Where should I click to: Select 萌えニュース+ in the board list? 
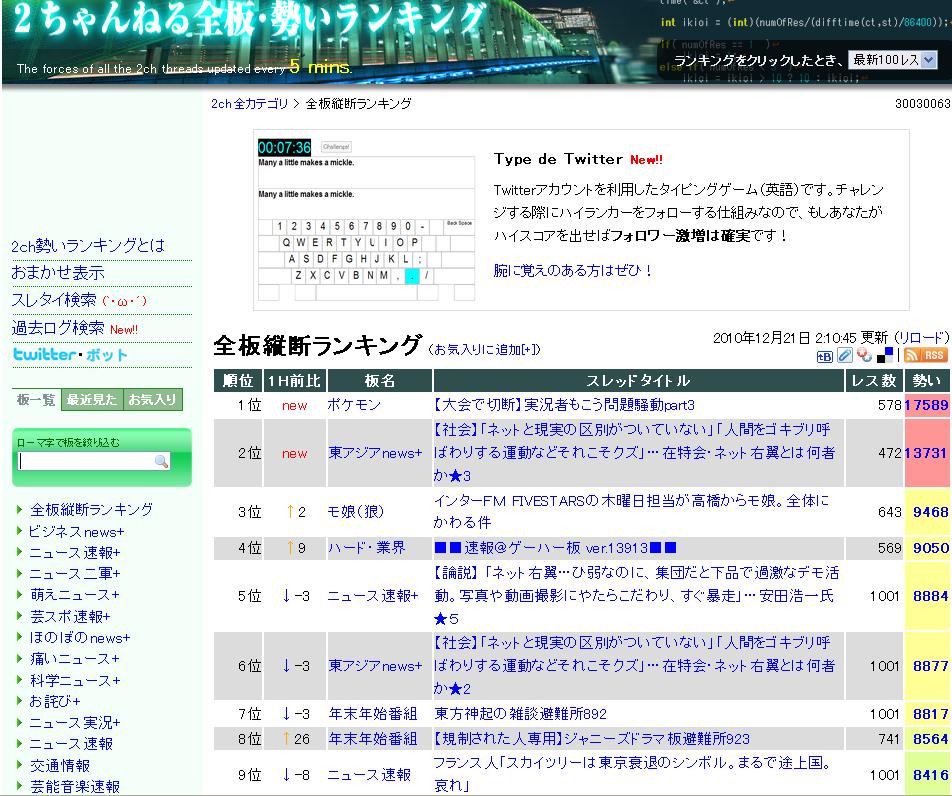pyautogui.click(x=75, y=594)
